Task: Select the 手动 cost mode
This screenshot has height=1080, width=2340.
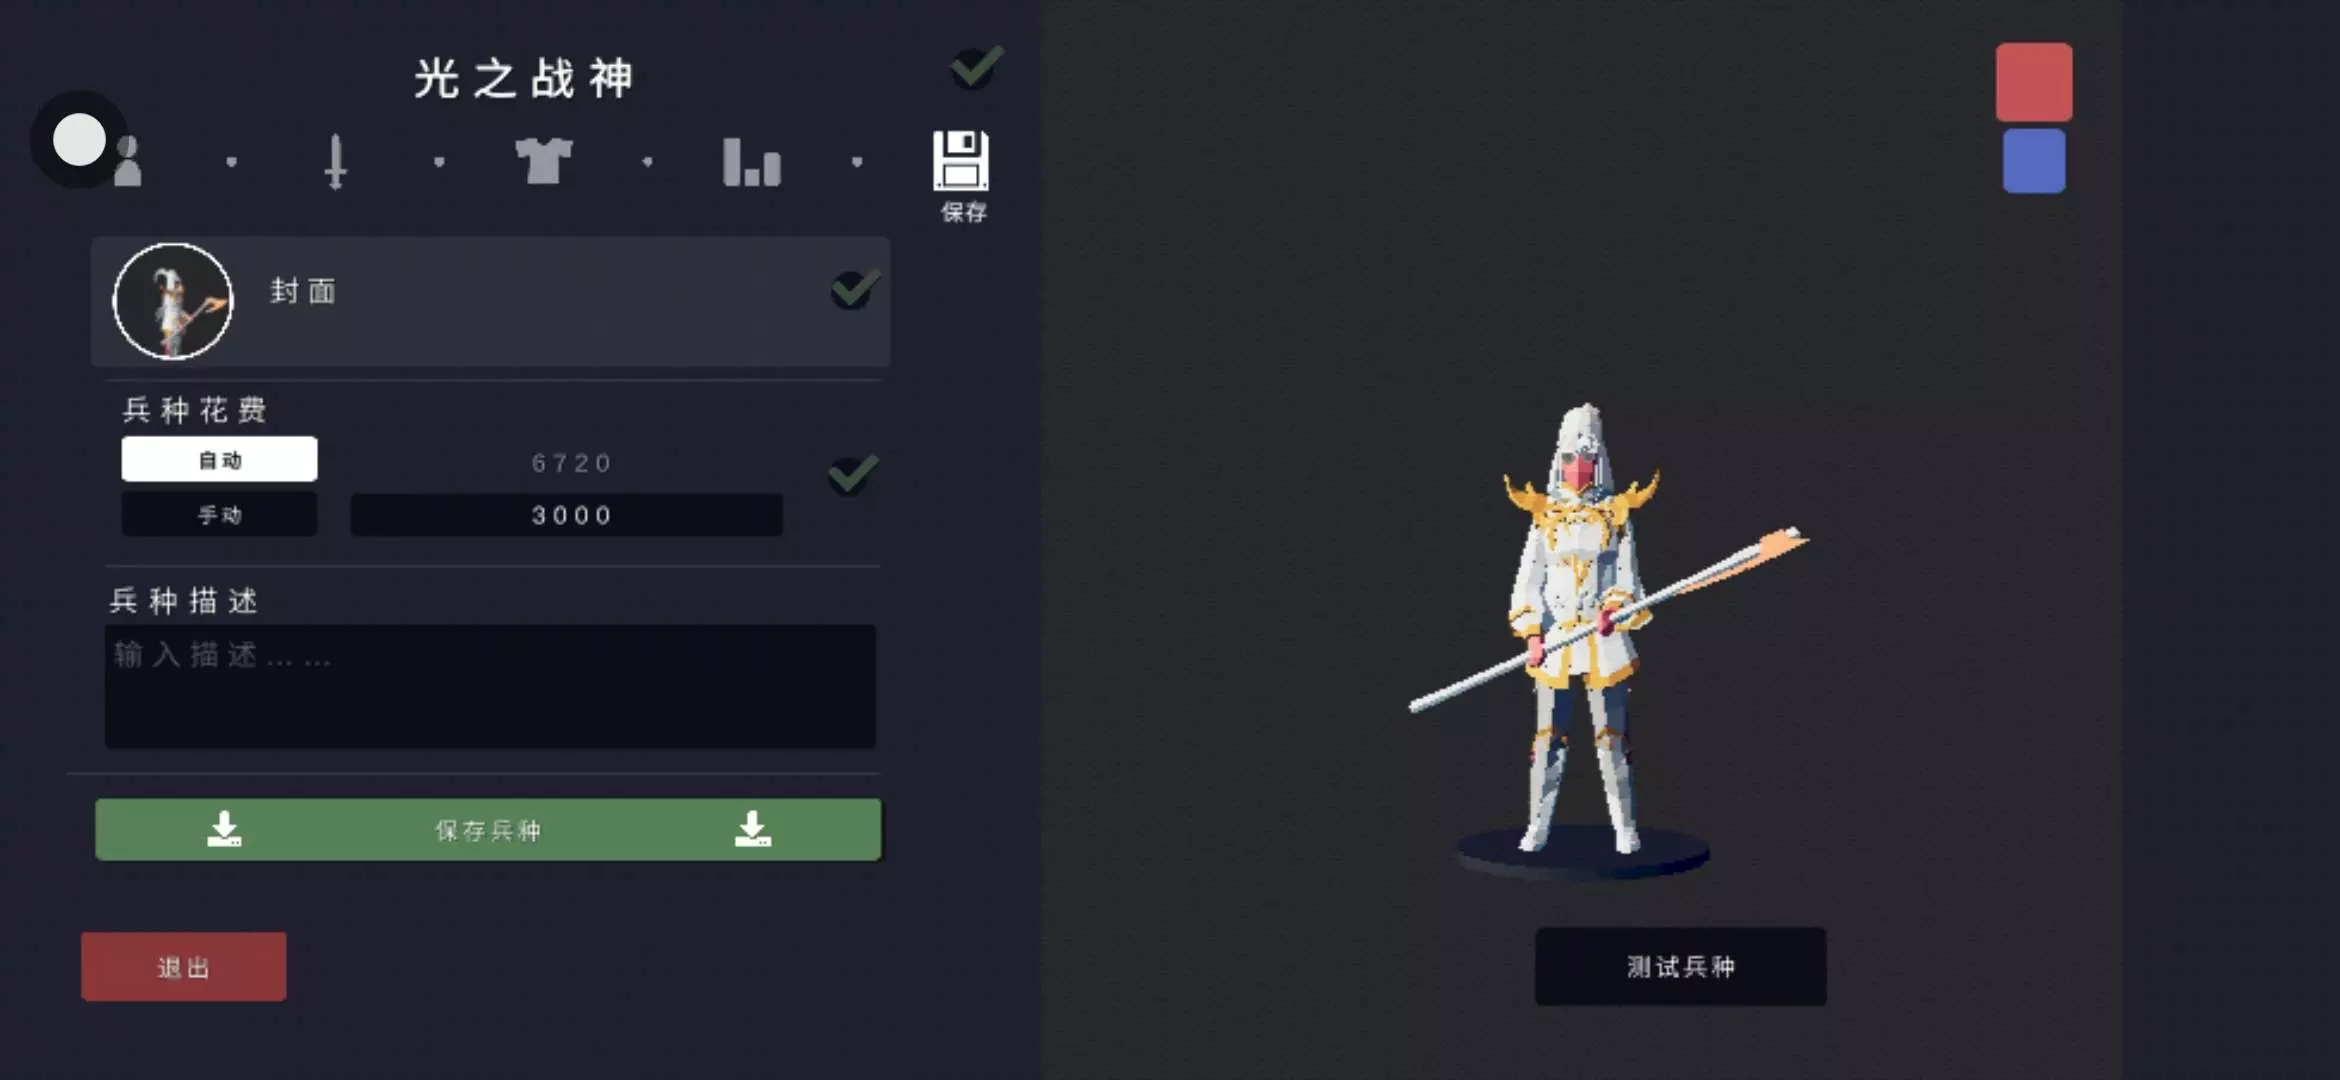Action: [219, 514]
